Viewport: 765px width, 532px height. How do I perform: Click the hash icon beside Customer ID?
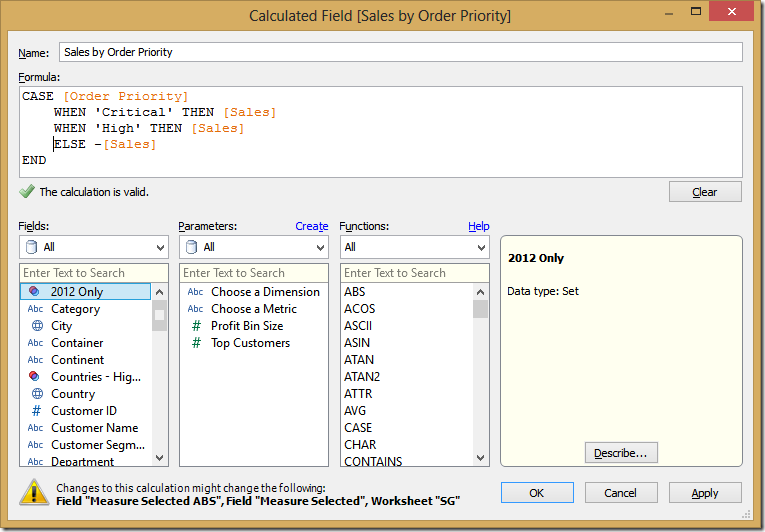[x=36, y=411]
